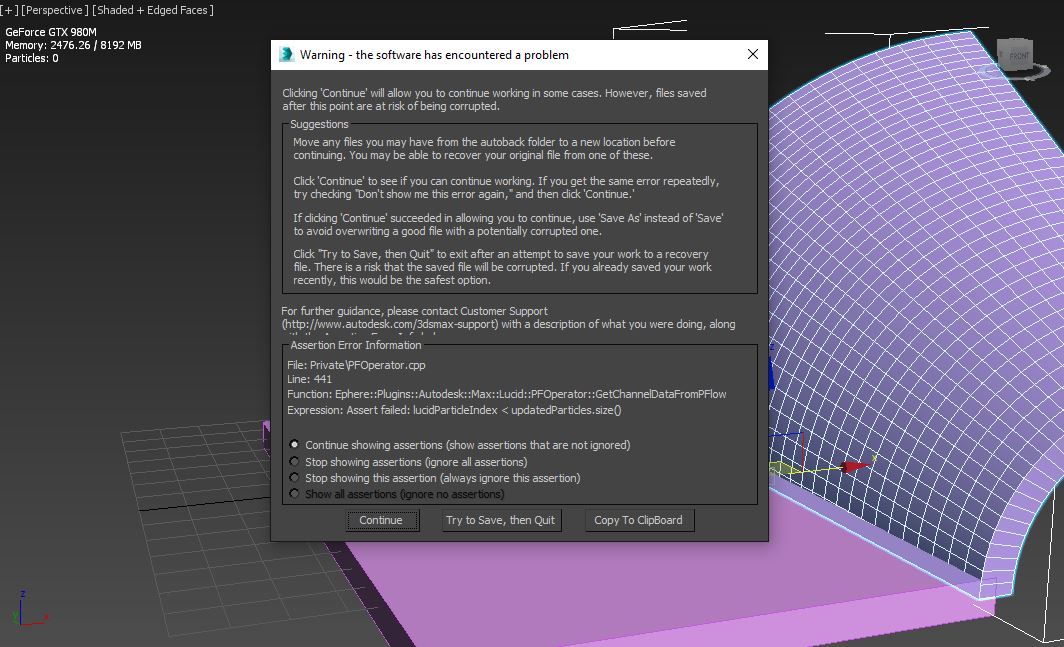This screenshot has width=1064, height=647.
Task: Click the ViewCube Front face
Action: pos(1018,56)
